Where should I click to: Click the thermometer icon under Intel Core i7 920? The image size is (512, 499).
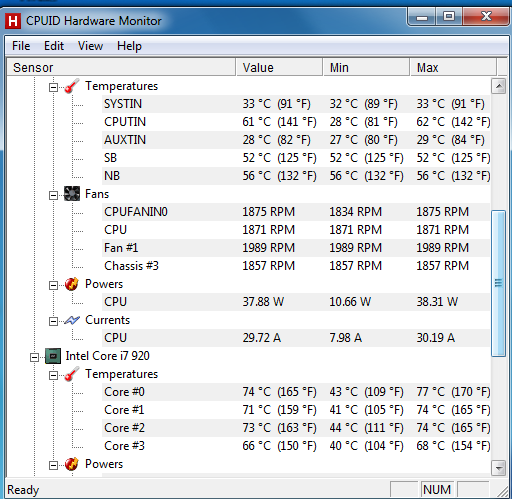[72, 374]
